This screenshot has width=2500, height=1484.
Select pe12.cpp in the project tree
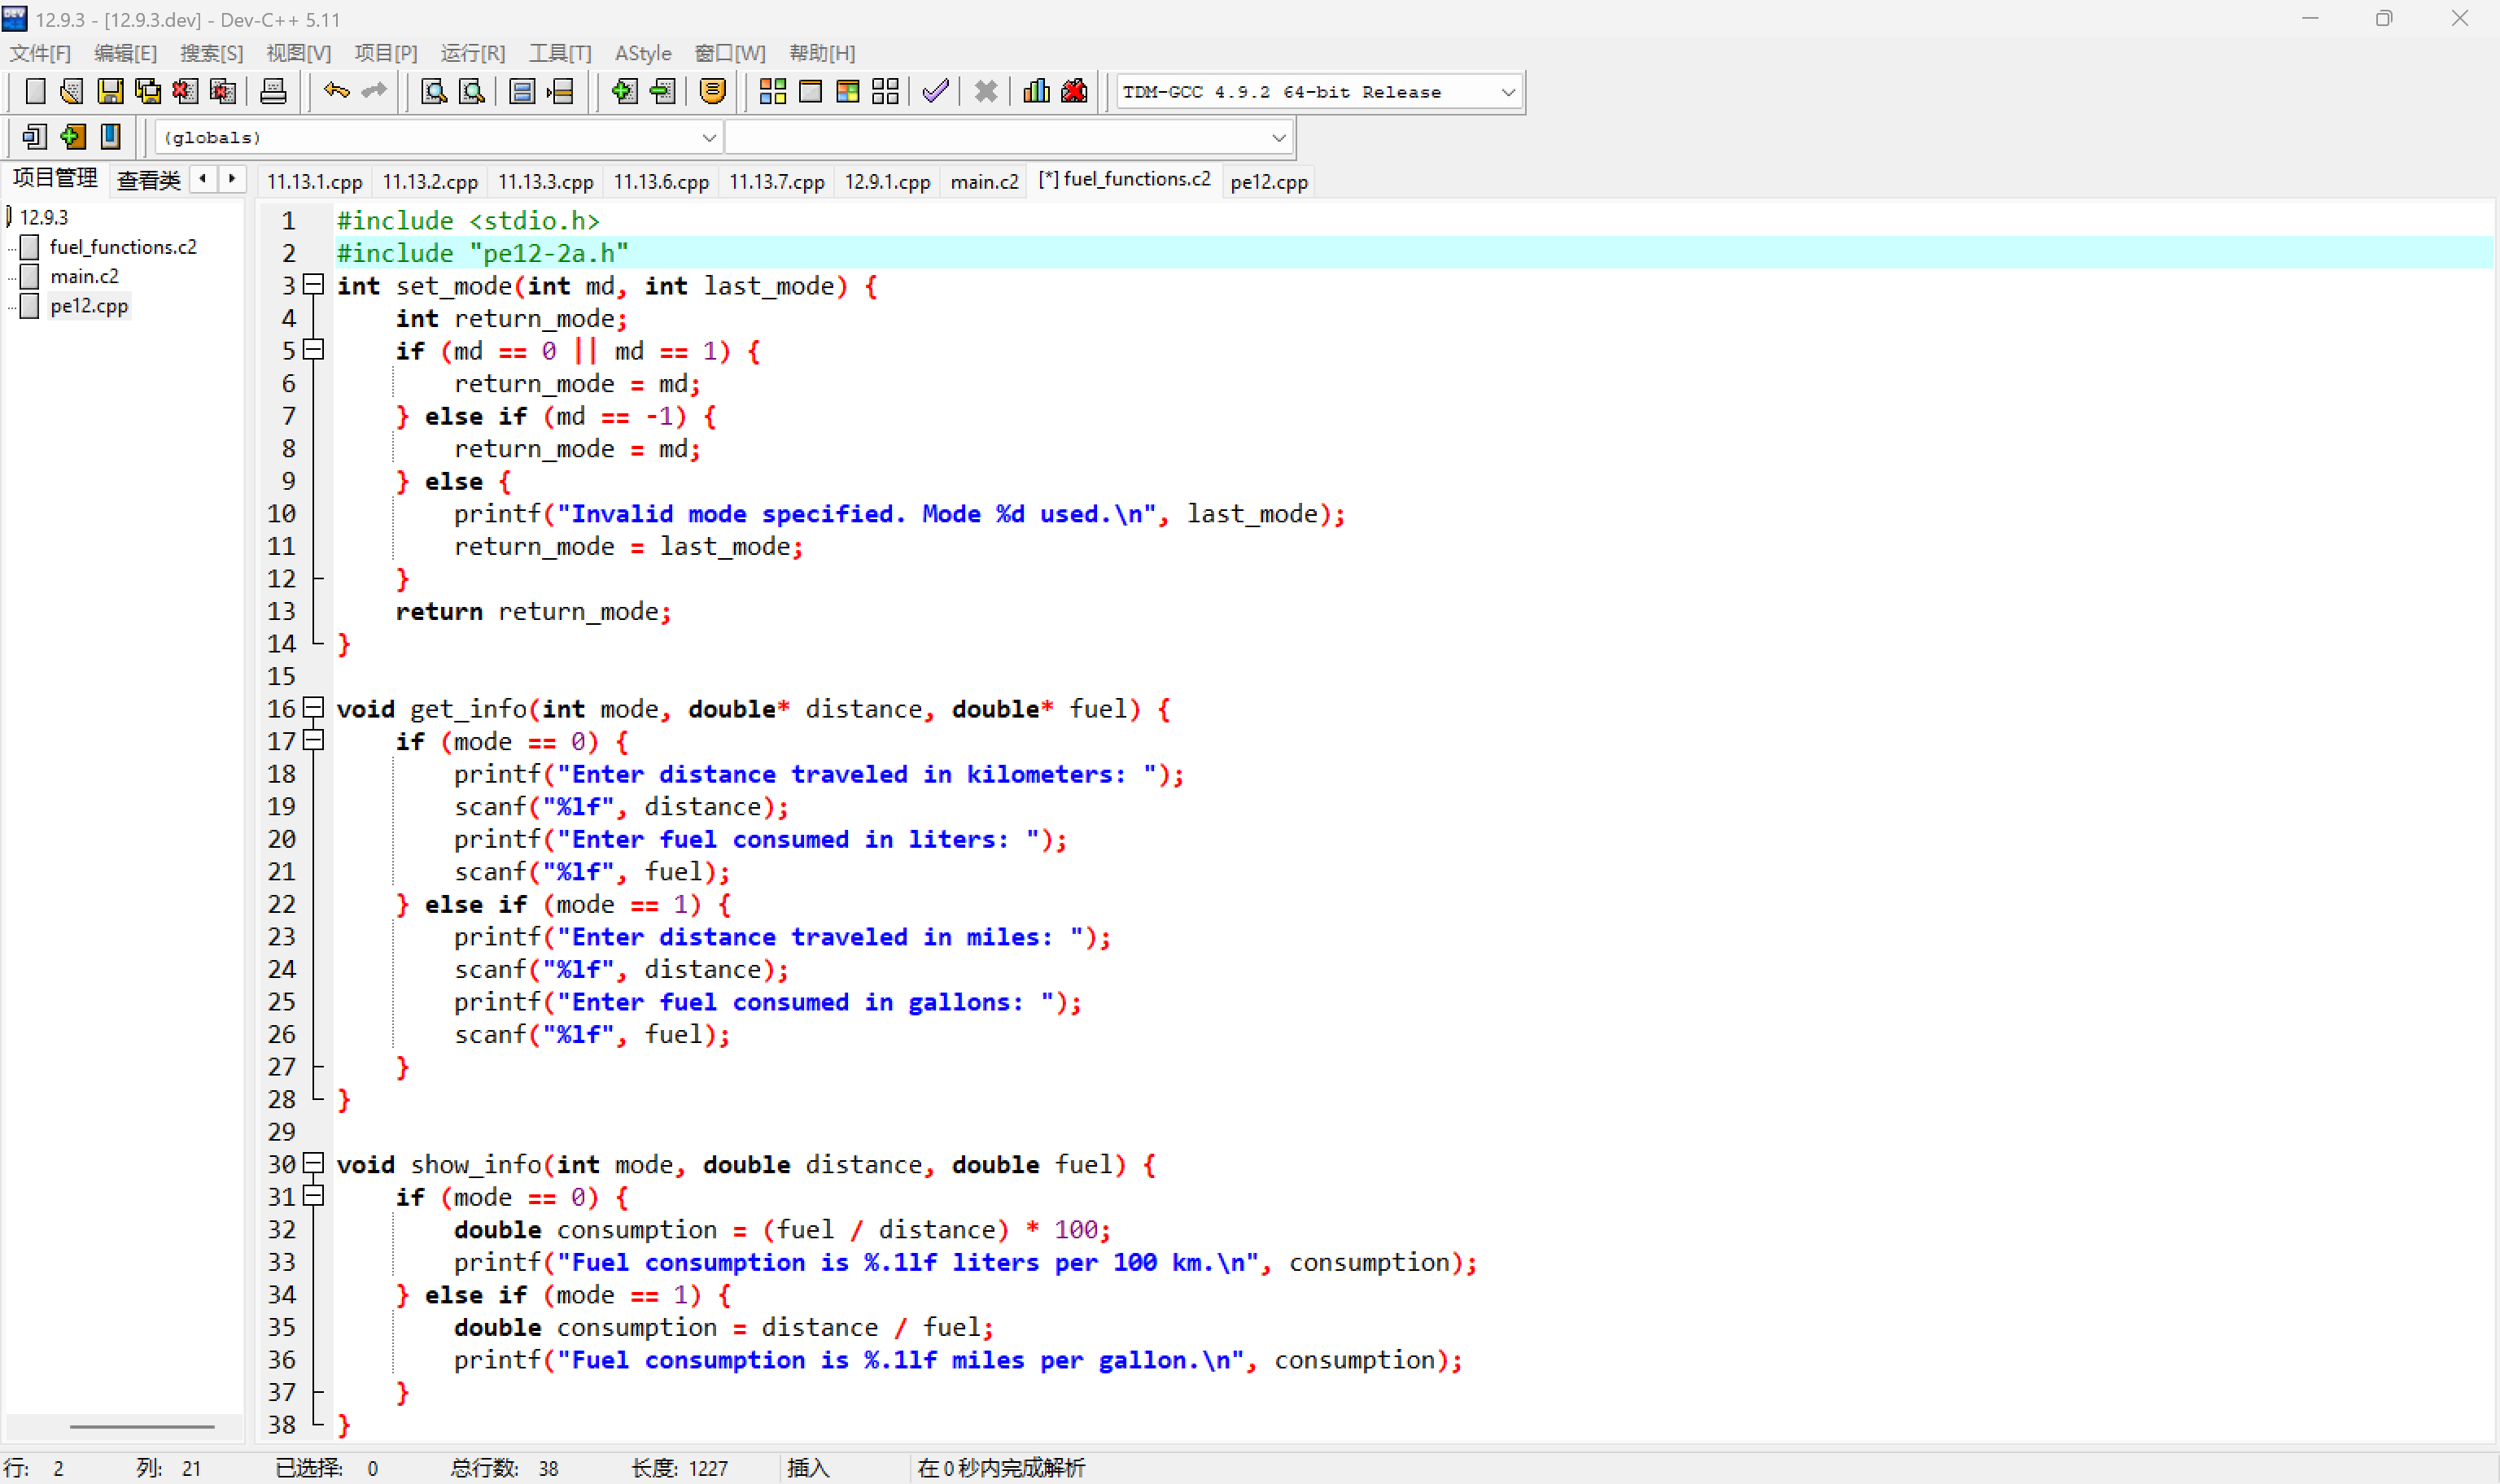tap(89, 306)
